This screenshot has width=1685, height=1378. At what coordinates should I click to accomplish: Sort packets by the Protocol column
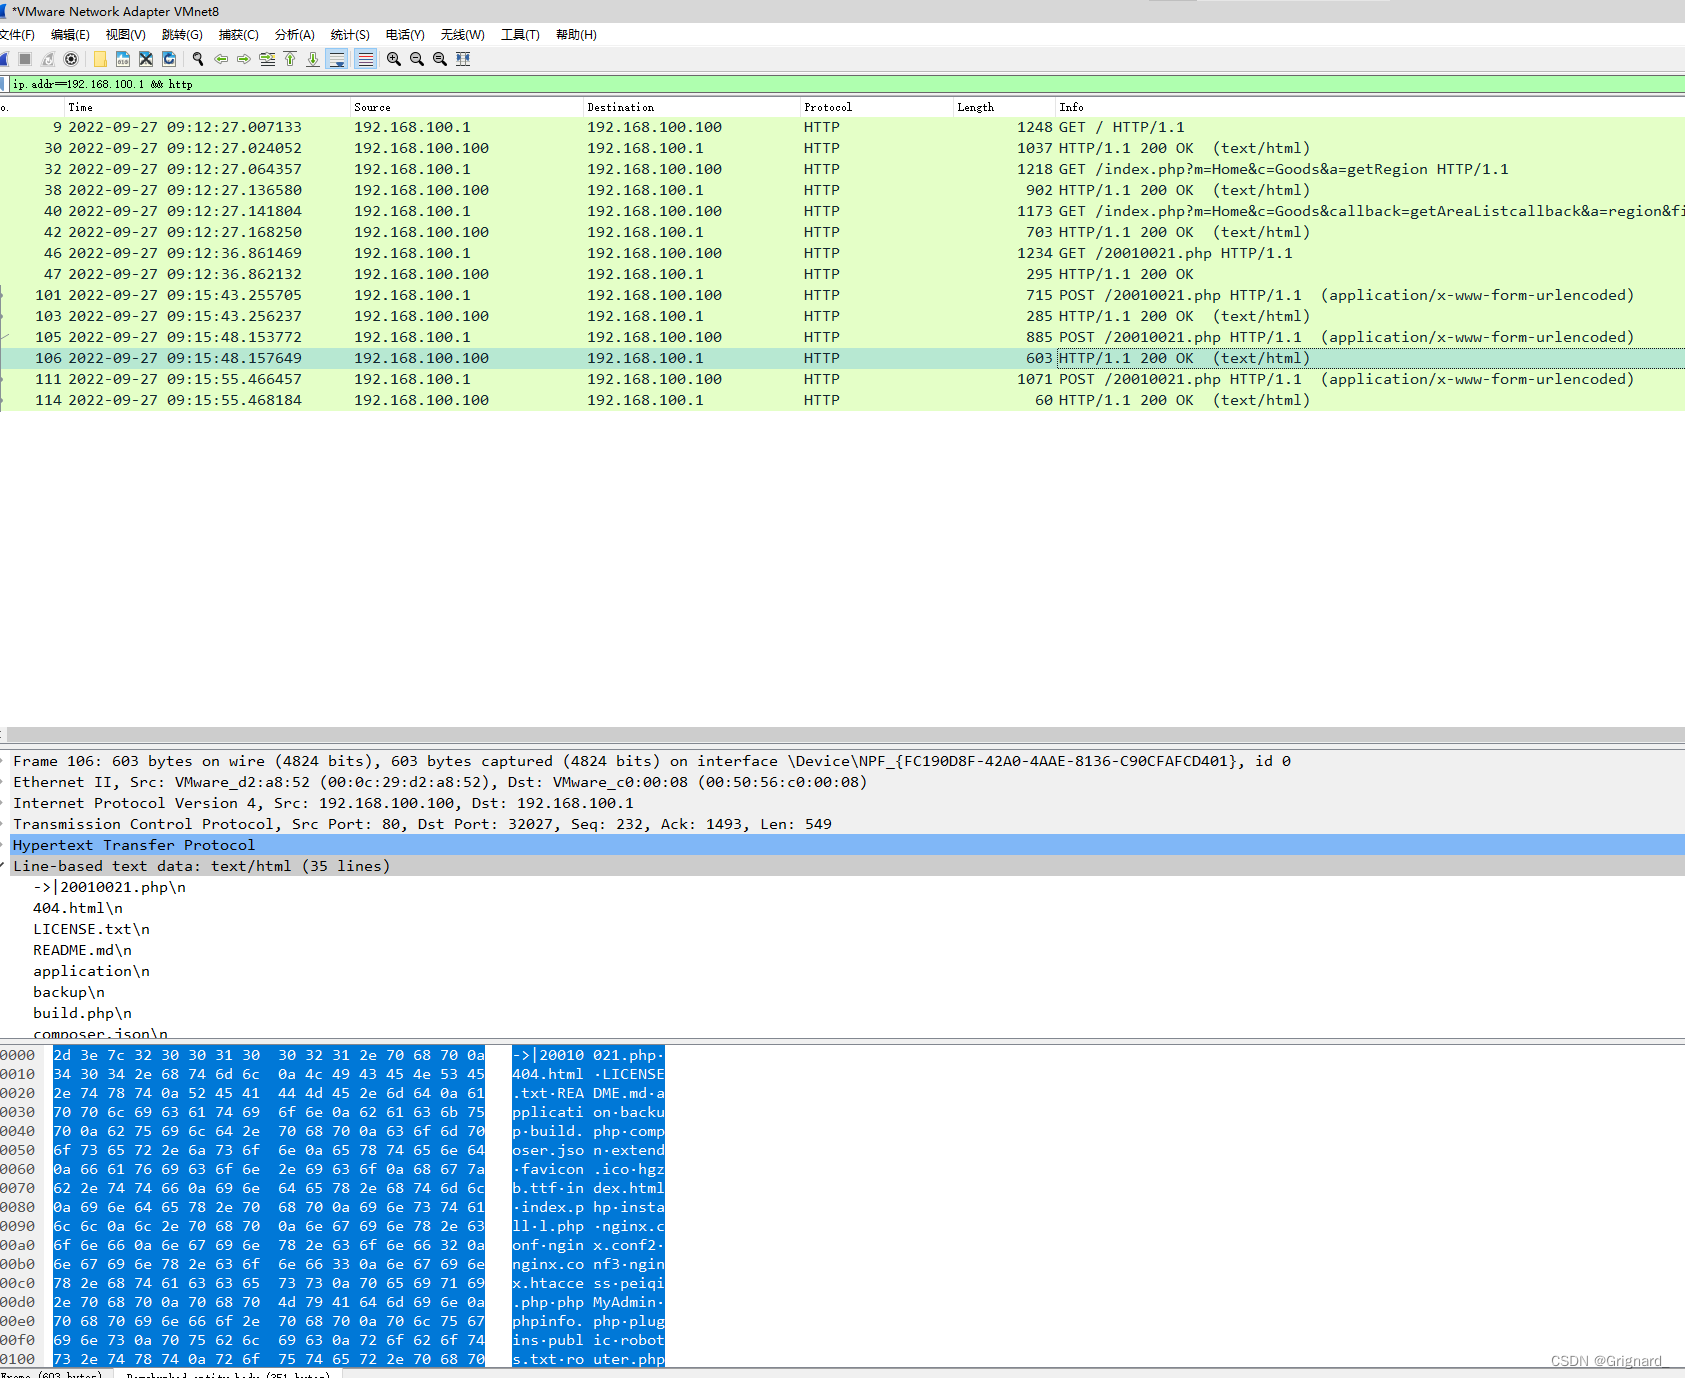pyautogui.click(x=877, y=107)
